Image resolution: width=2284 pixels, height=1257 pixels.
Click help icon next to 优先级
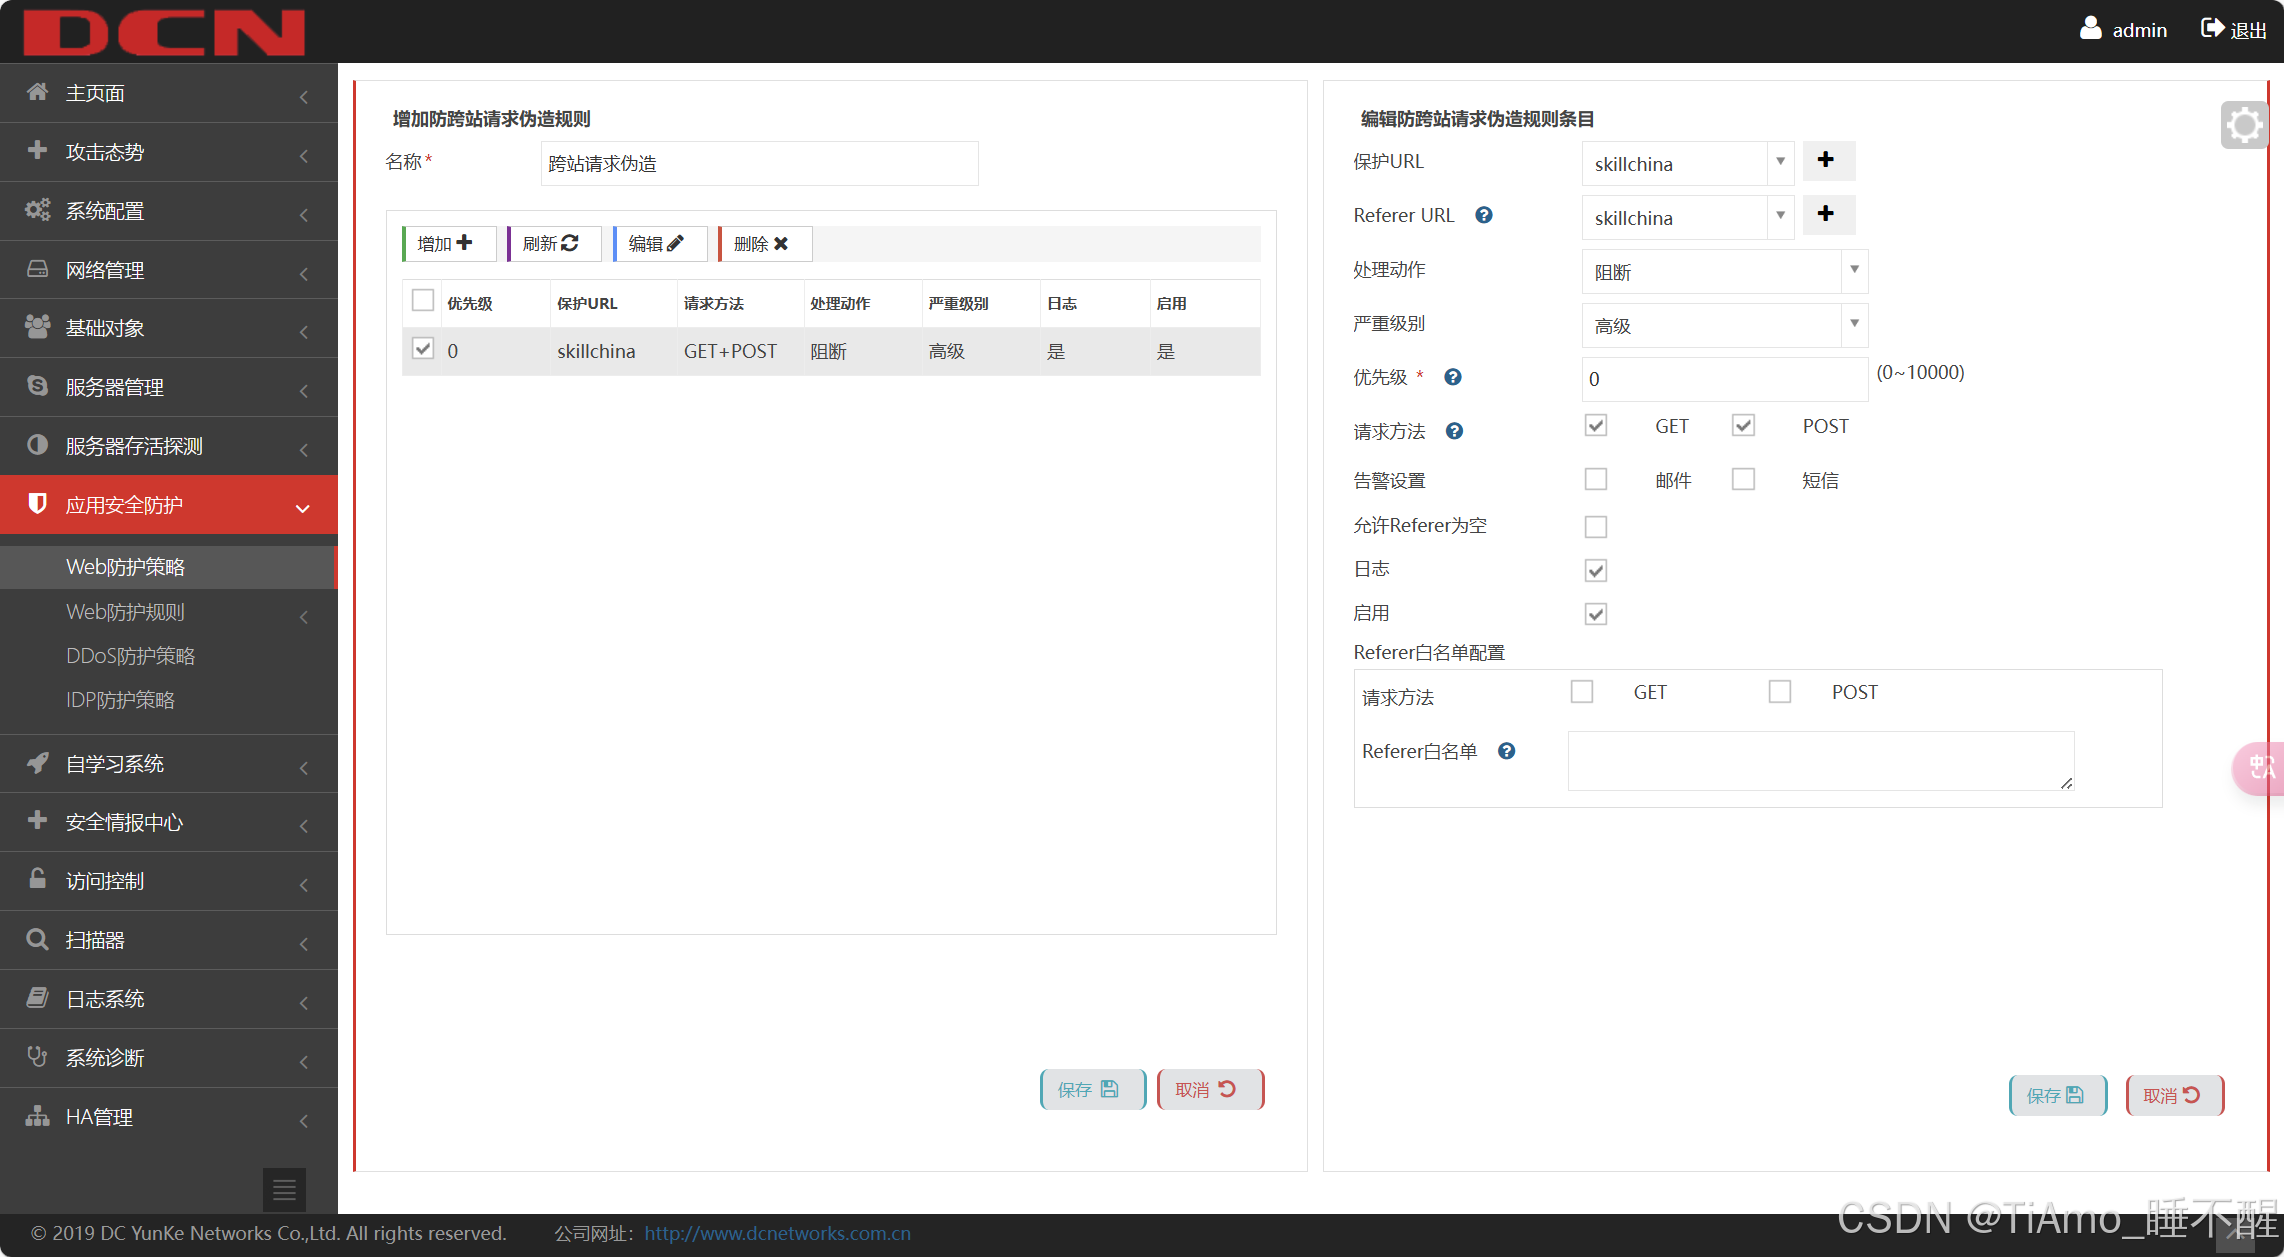pyautogui.click(x=1453, y=377)
